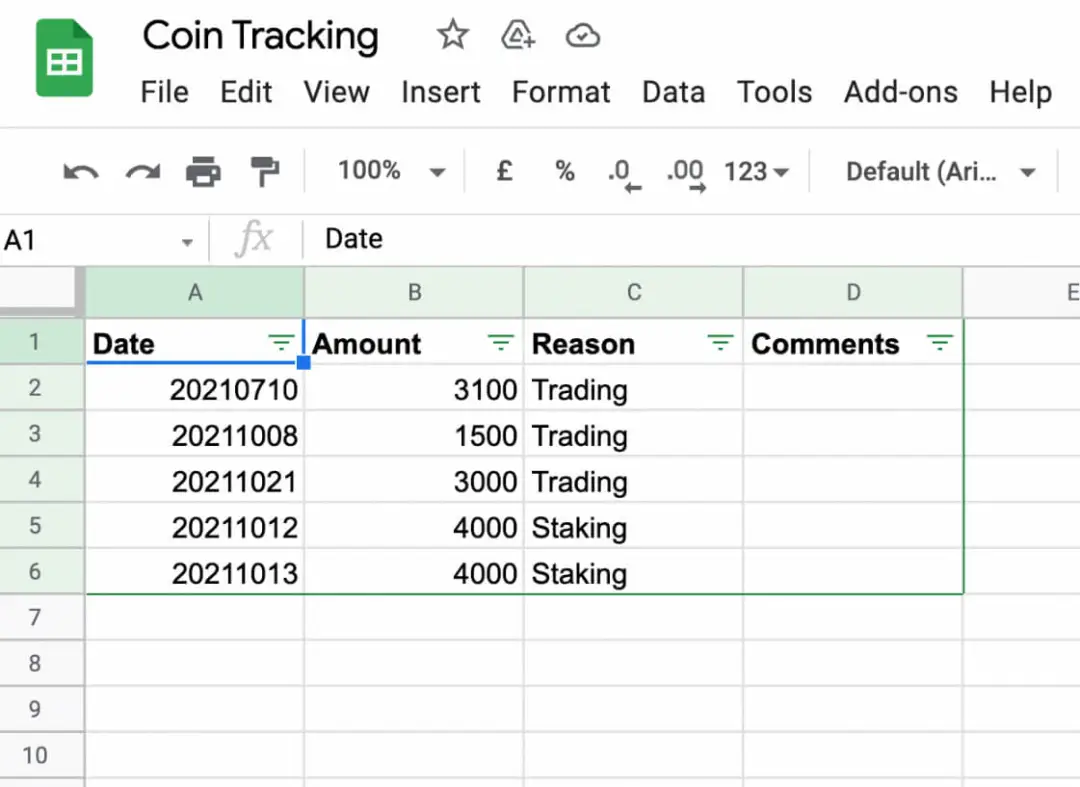Select the Paint format roller icon
The width and height of the screenshot is (1080, 787).
[x=265, y=172]
